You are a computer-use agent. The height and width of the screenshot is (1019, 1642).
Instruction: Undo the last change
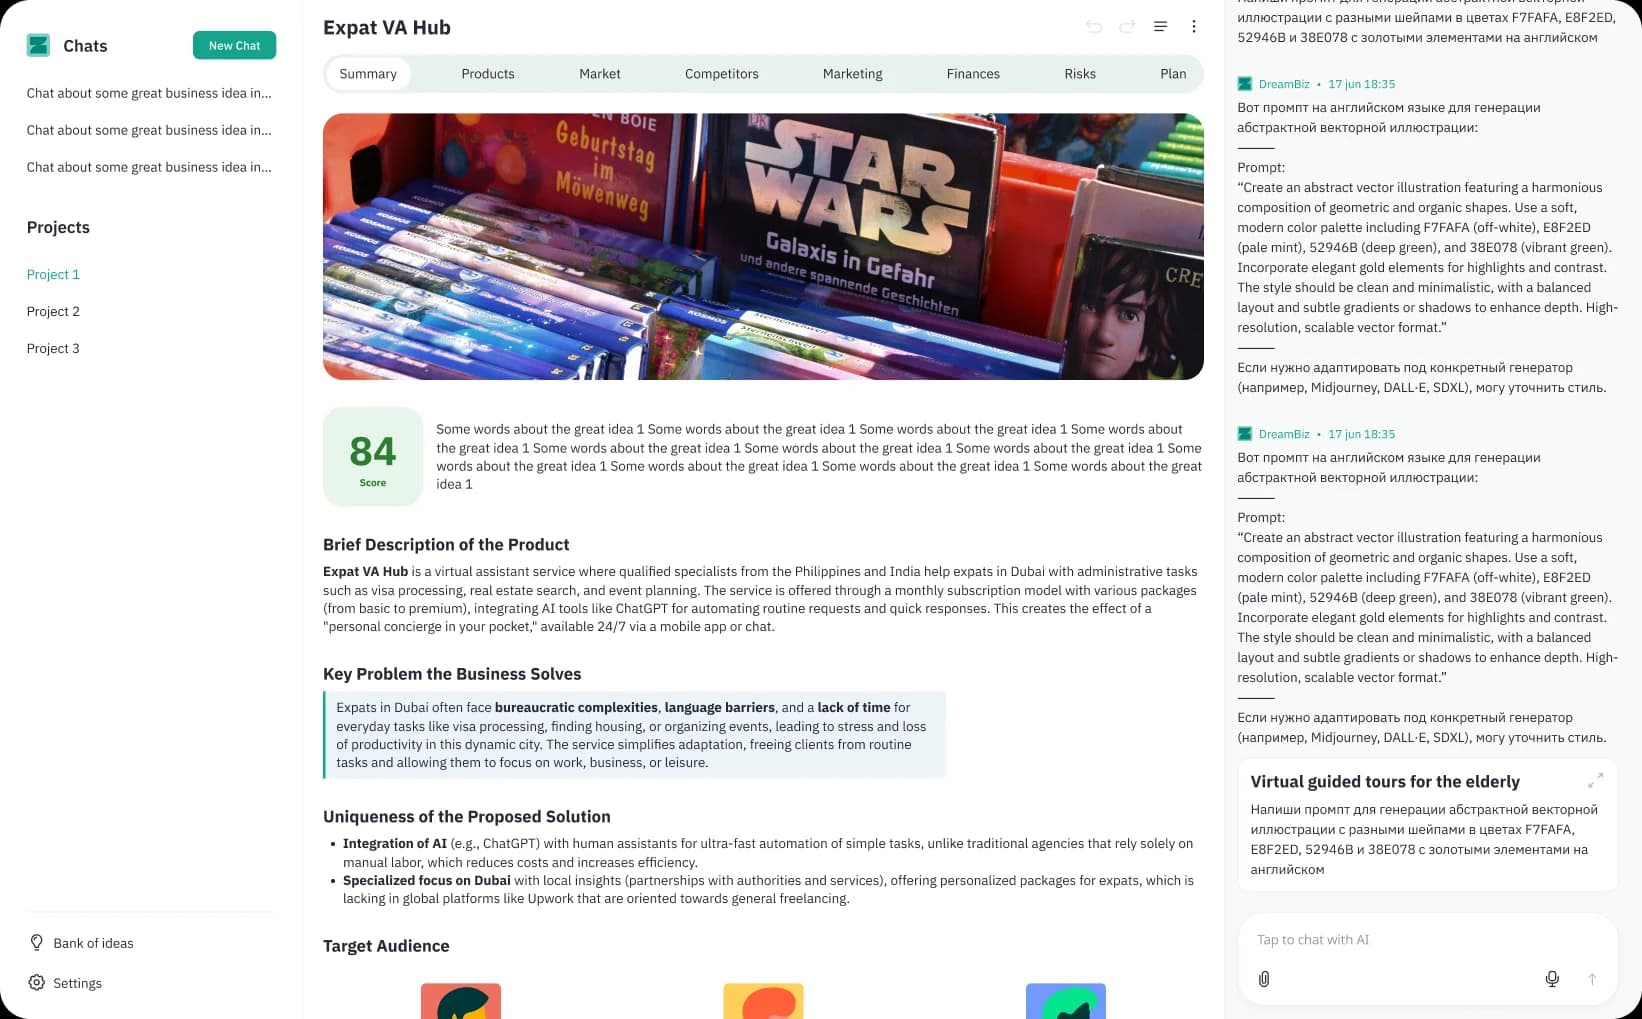point(1094,27)
